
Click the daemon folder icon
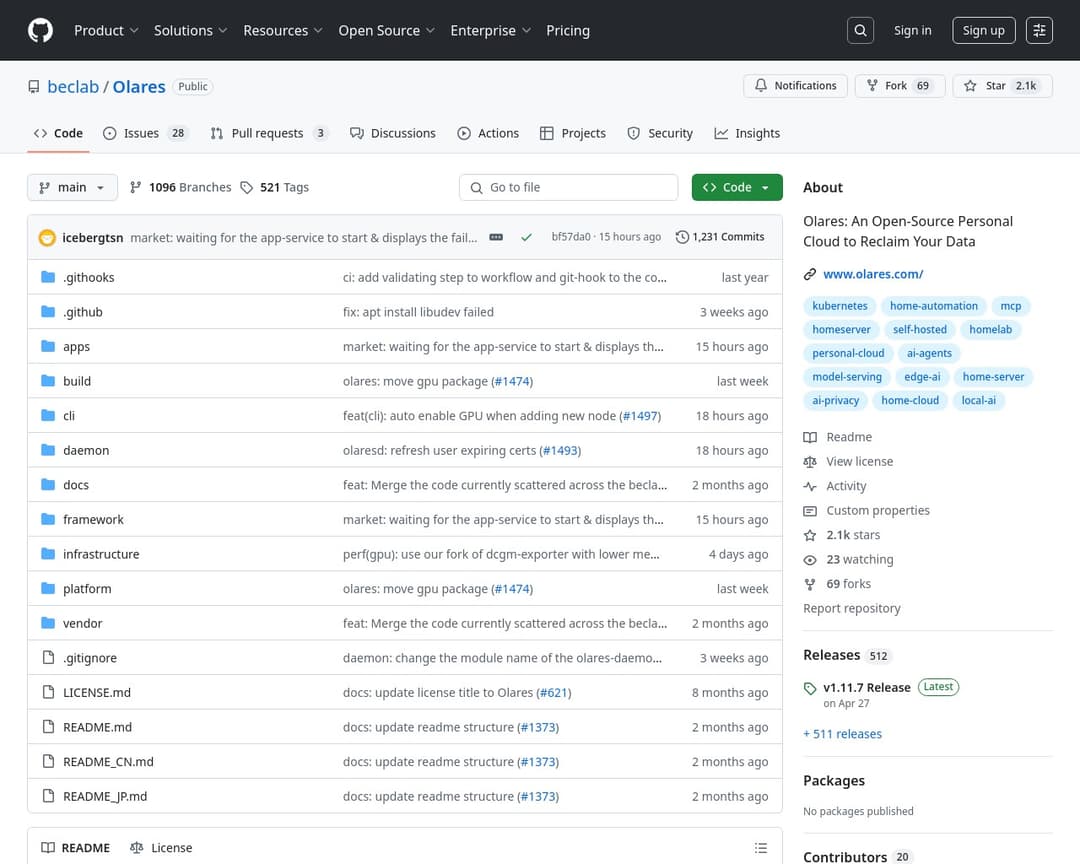tap(48, 450)
